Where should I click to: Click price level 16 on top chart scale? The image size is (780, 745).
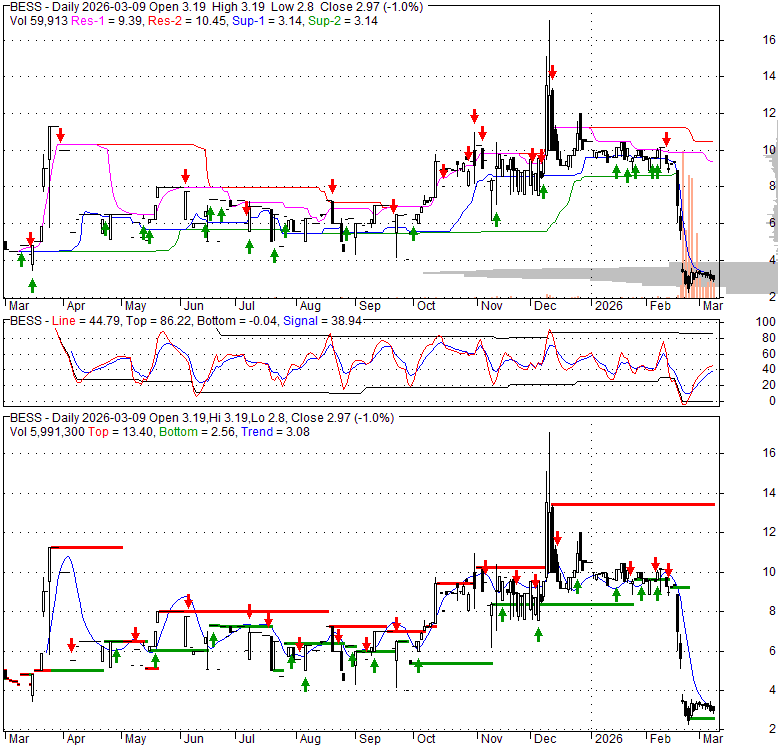point(769,40)
